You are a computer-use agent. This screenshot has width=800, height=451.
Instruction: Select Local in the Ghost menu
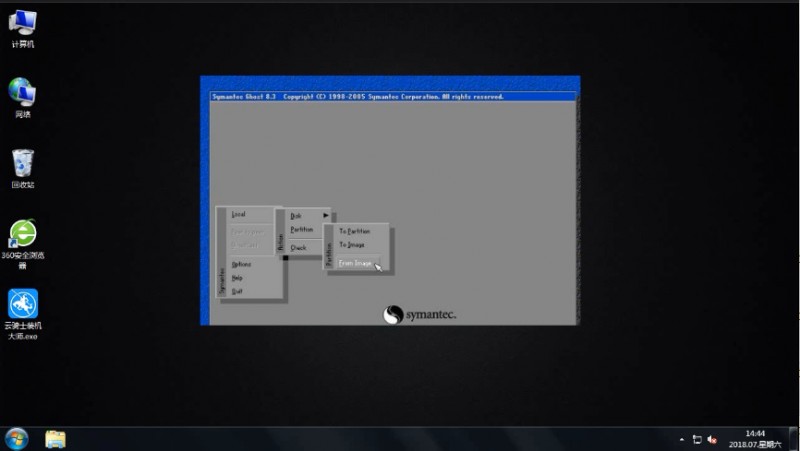click(238, 214)
